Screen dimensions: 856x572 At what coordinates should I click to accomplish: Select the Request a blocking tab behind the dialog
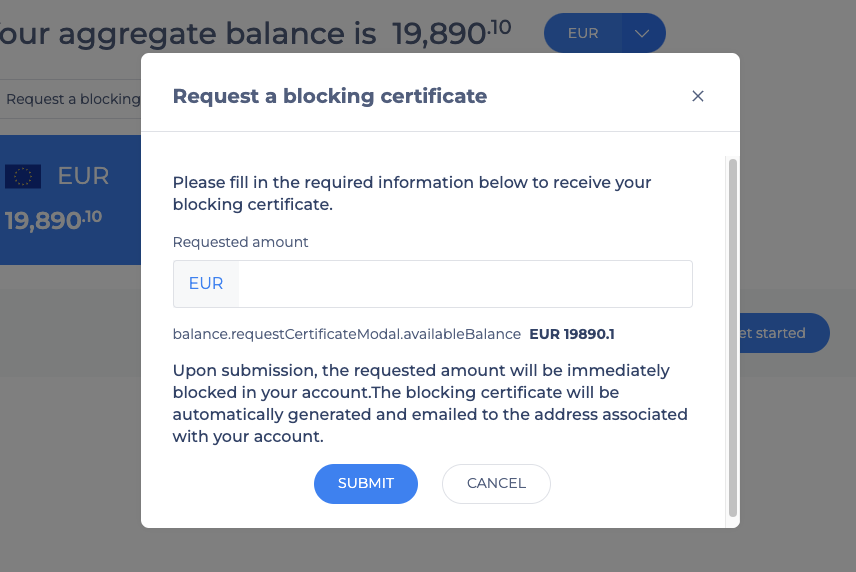click(73, 99)
